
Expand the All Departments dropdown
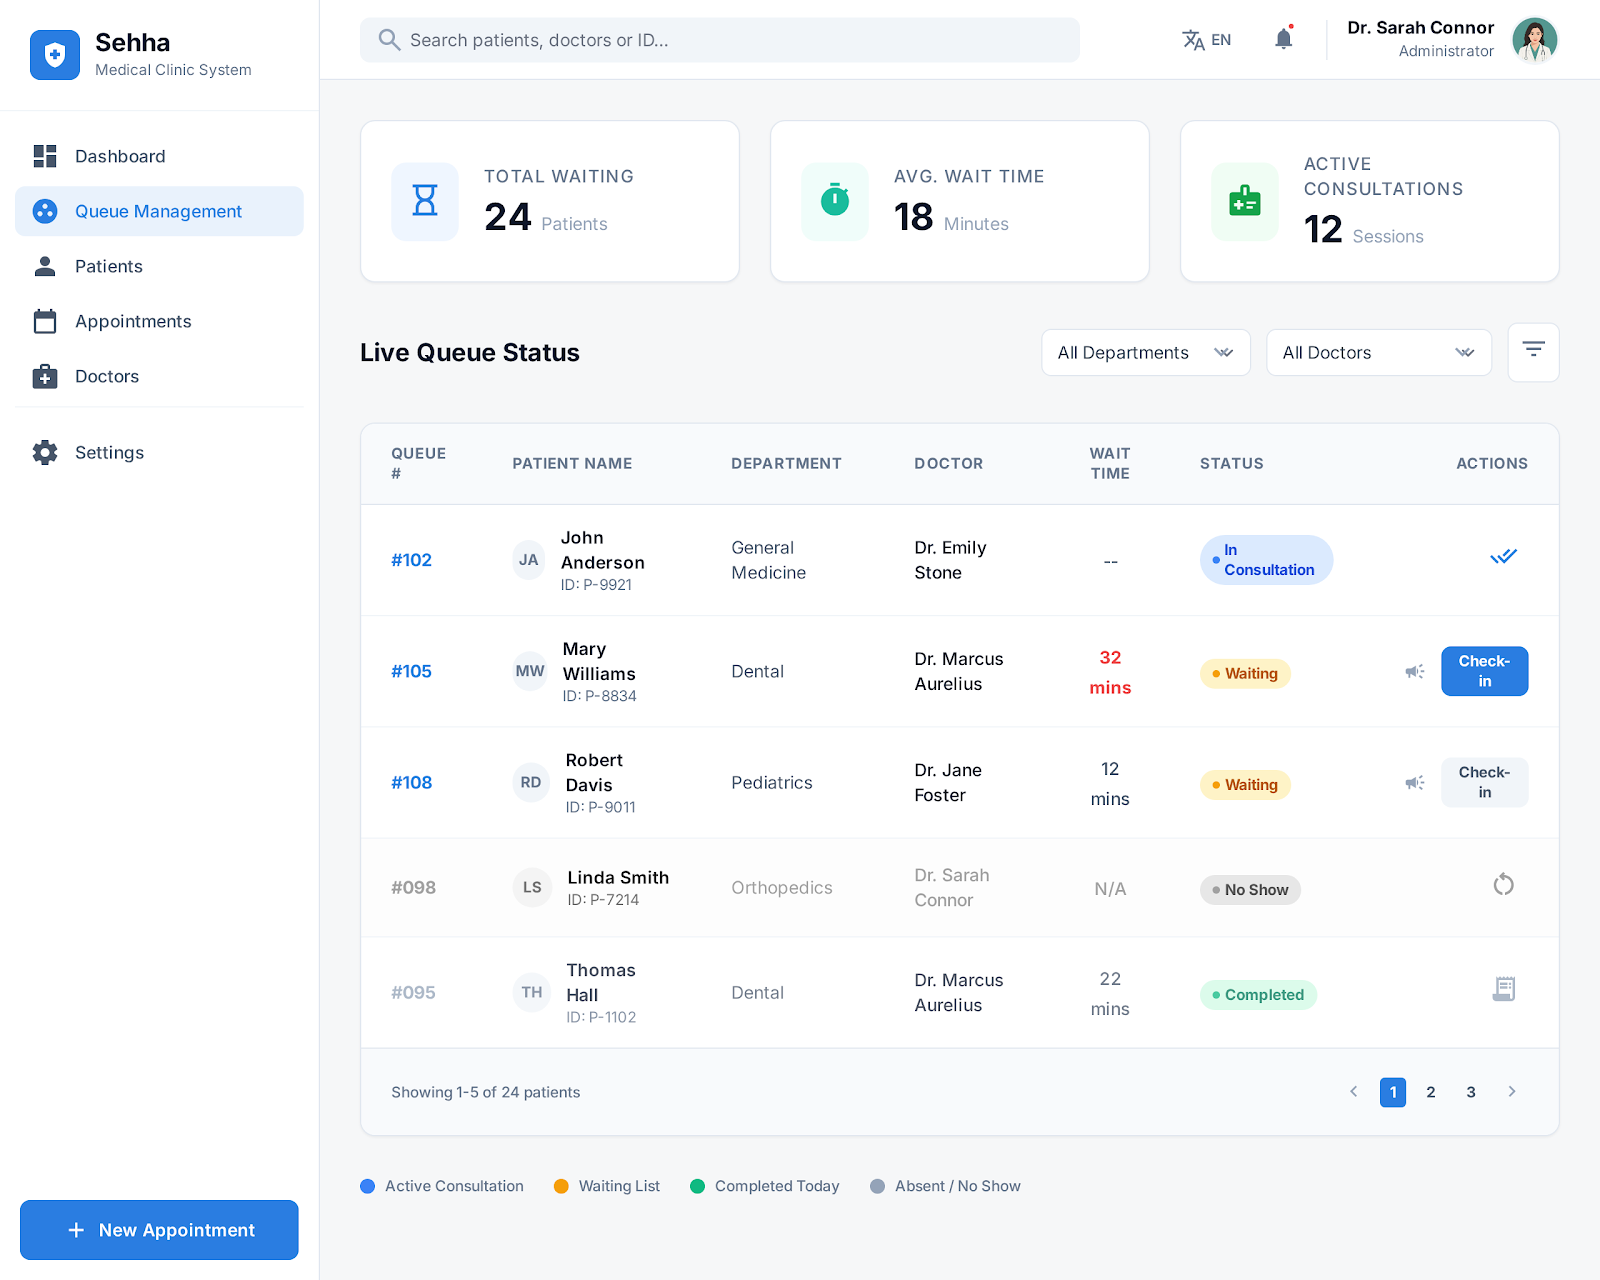[x=1145, y=353]
